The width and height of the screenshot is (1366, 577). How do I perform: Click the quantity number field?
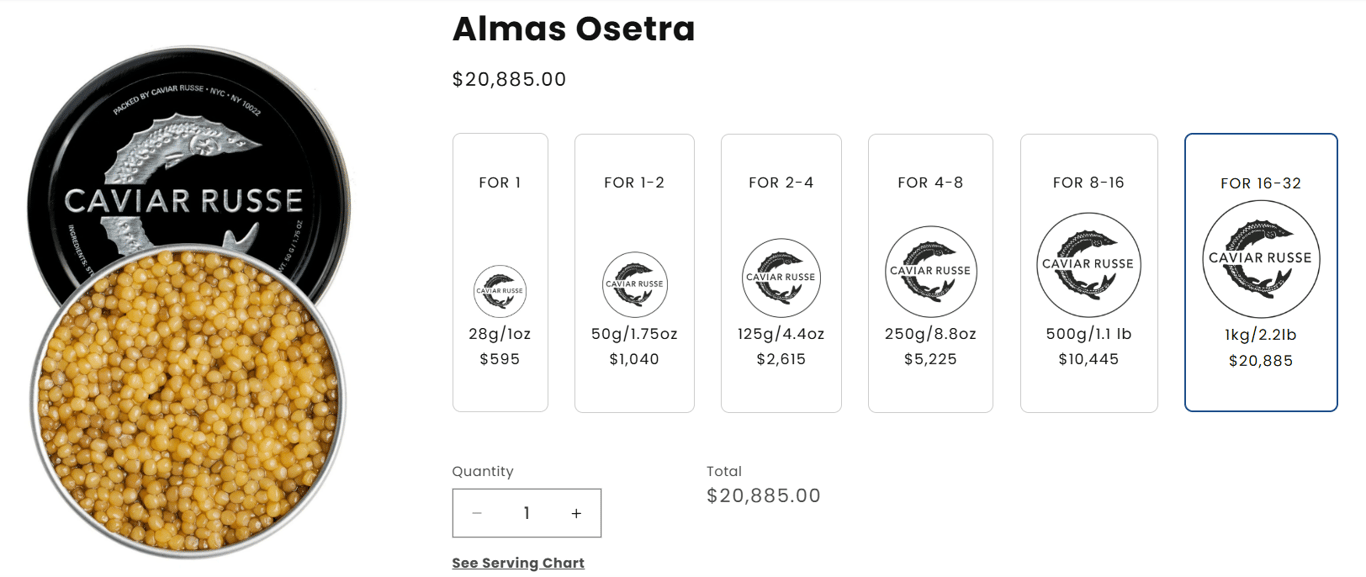[x=526, y=513]
